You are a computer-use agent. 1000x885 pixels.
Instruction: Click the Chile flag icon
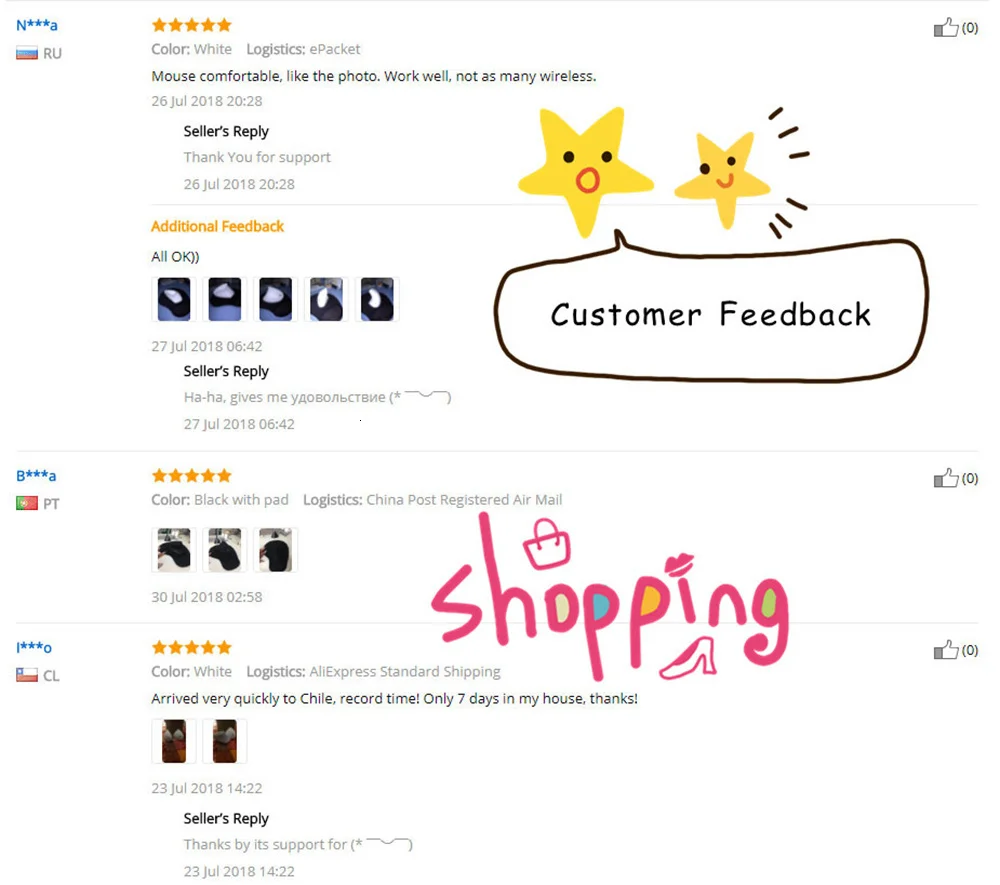coord(27,675)
